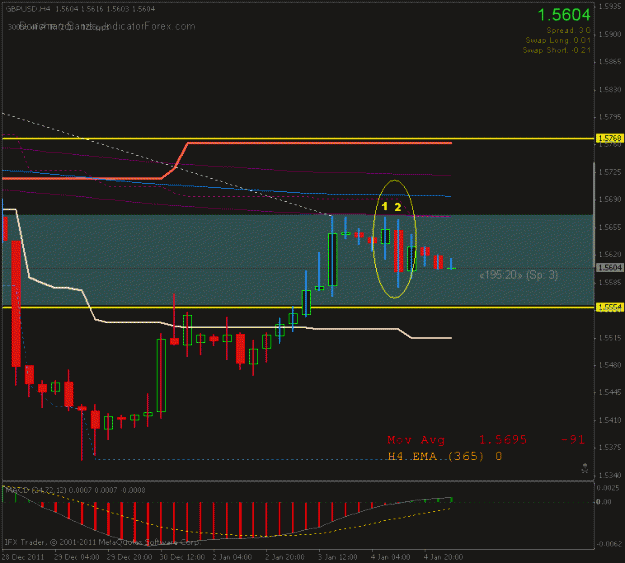This screenshot has height=563, width=625.
Task: Select the 29 Dec 04:00 time label
Action: (x=77, y=557)
